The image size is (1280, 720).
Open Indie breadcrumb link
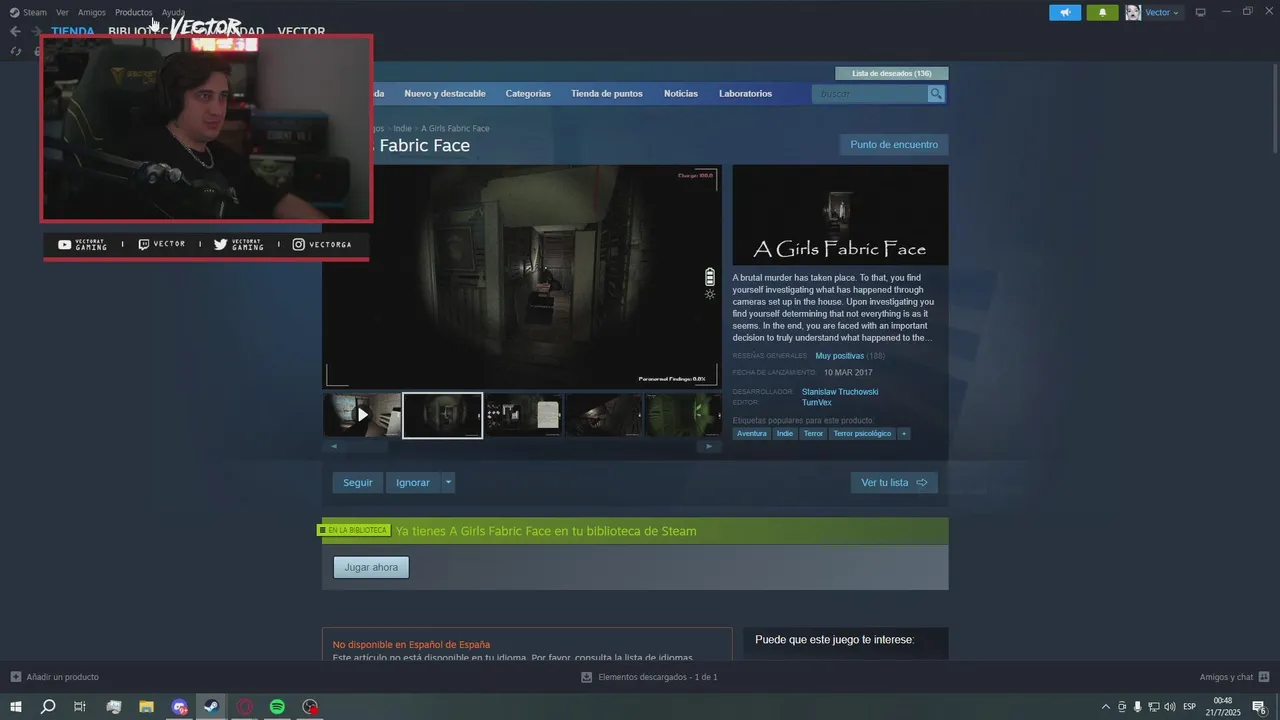(402, 128)
